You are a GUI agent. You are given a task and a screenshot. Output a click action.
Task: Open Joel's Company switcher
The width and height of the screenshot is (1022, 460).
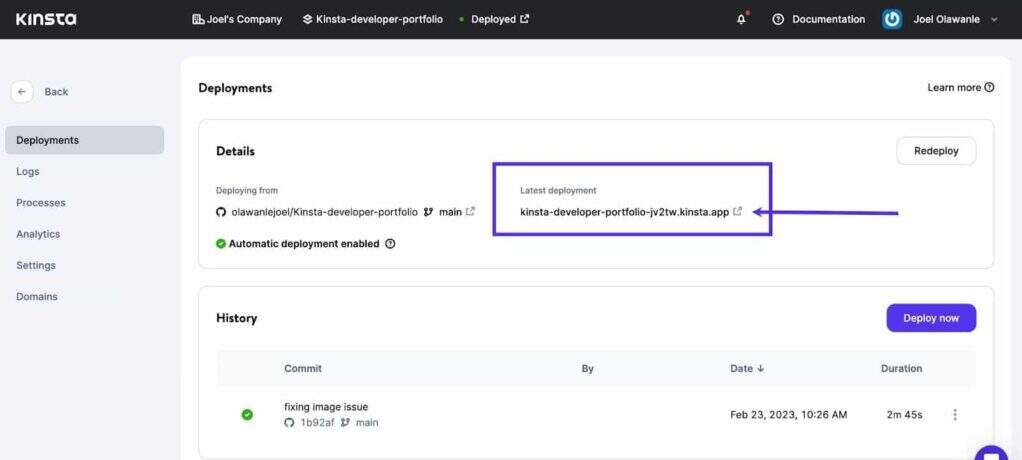click(x=237, y=19)
